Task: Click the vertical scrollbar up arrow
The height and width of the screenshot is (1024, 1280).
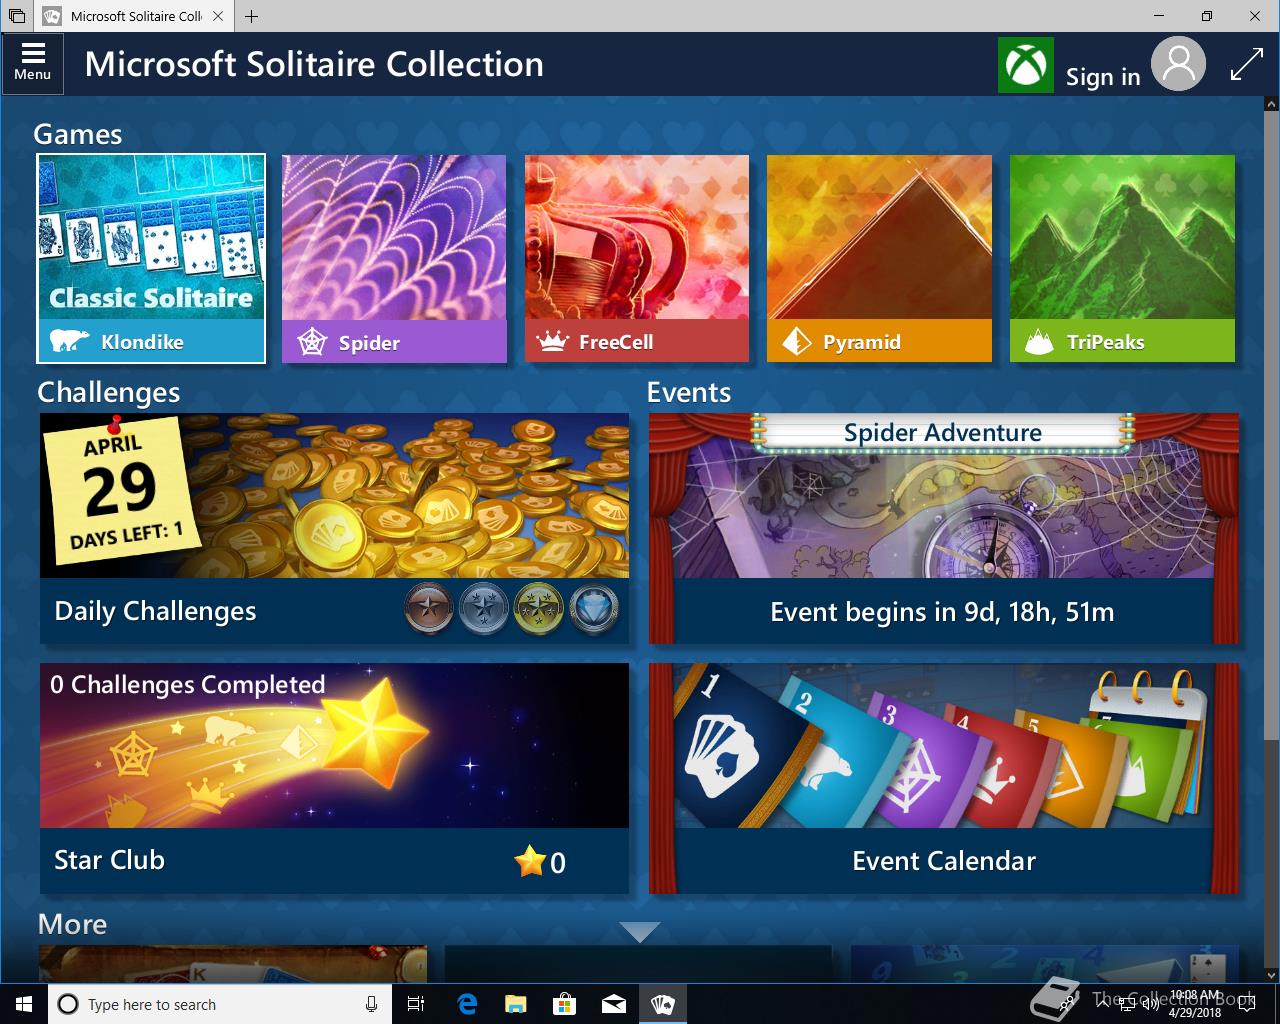Action: click(x=1271, y=104)
